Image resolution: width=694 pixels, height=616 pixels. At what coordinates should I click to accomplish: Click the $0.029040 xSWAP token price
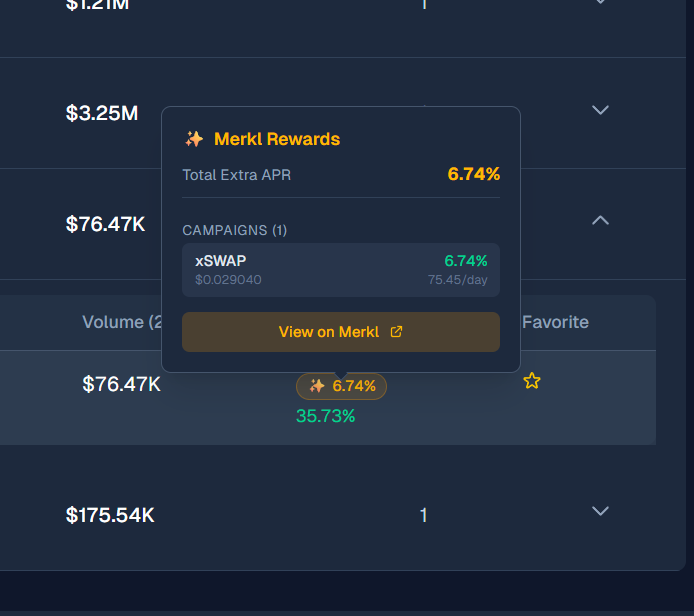pyautogui.click(x=228, y=280)
